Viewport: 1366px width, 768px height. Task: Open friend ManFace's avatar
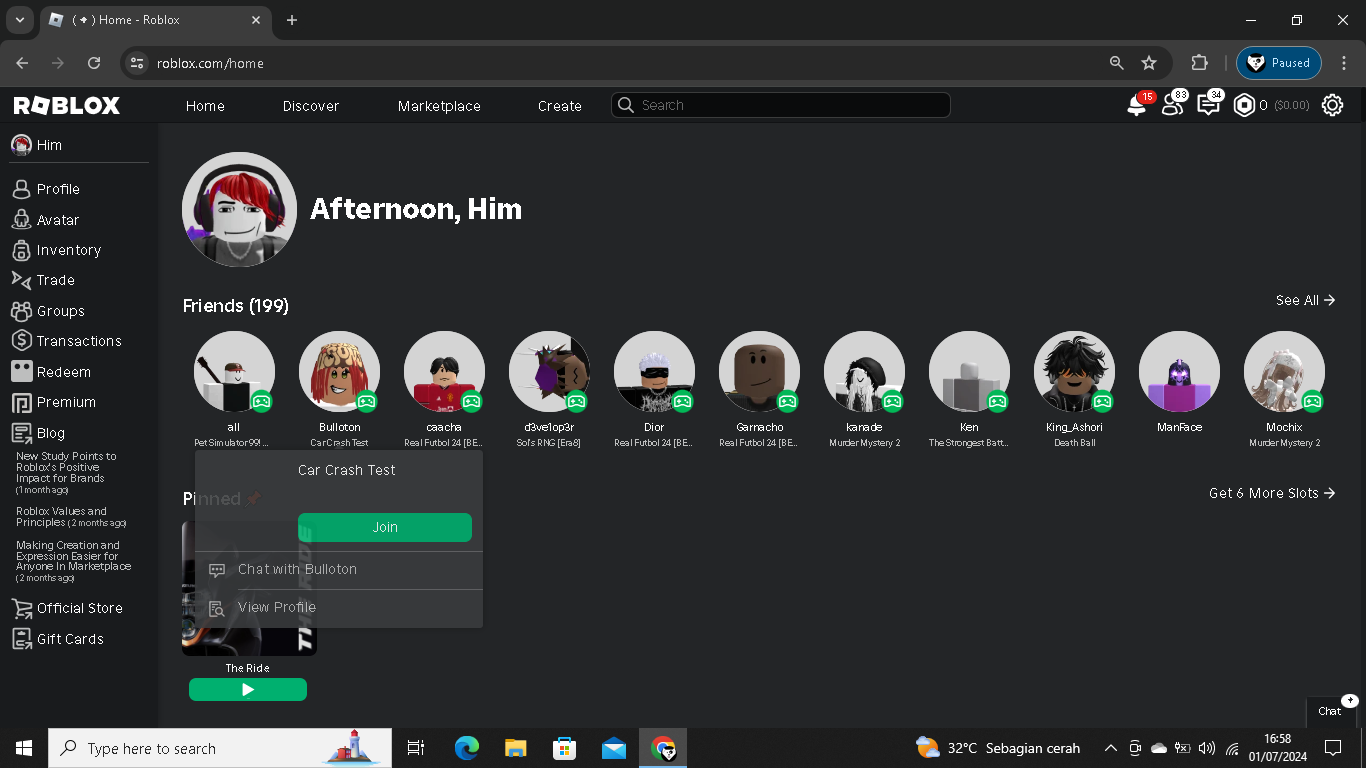click(x=1179, y=372)
